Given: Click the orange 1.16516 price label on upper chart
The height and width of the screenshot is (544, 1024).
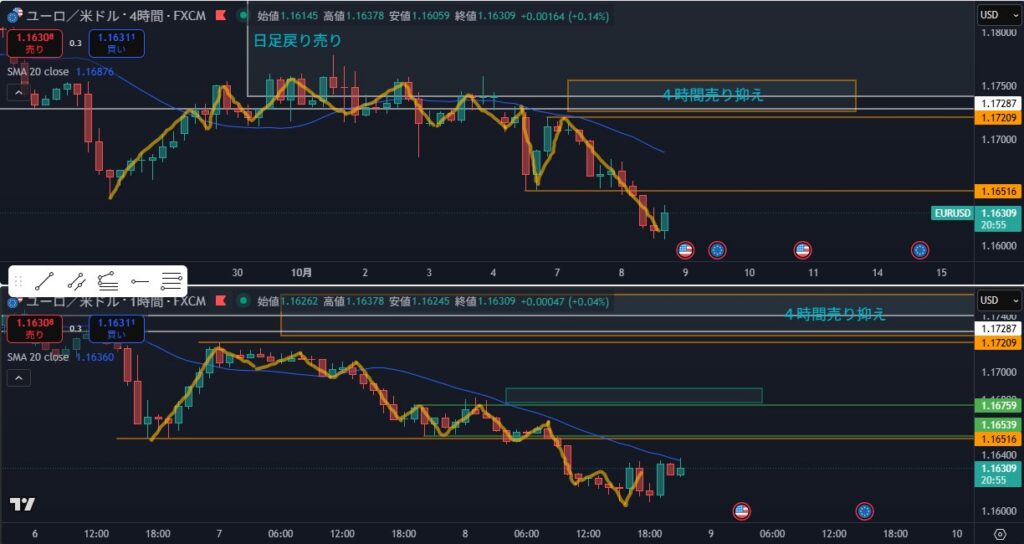Looking at the screenshot, I should [x=997, y=191].
